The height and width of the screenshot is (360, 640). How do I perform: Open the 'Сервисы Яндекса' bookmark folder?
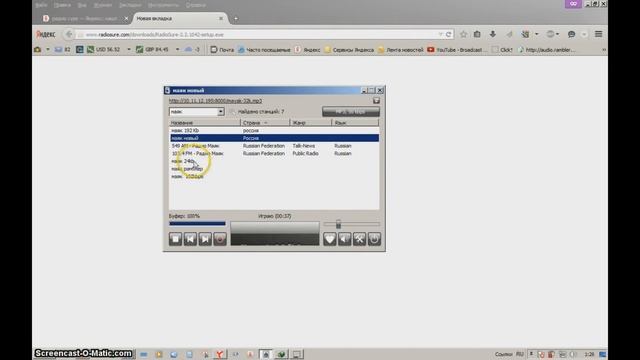click(349, 49)
